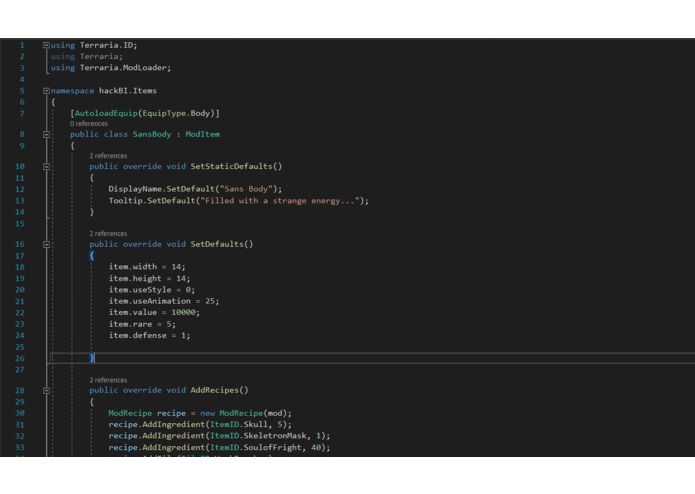Click the 'hackBI.Items' namespace name
Viewport: 695px width, 494px height.
tap(128, 91)
